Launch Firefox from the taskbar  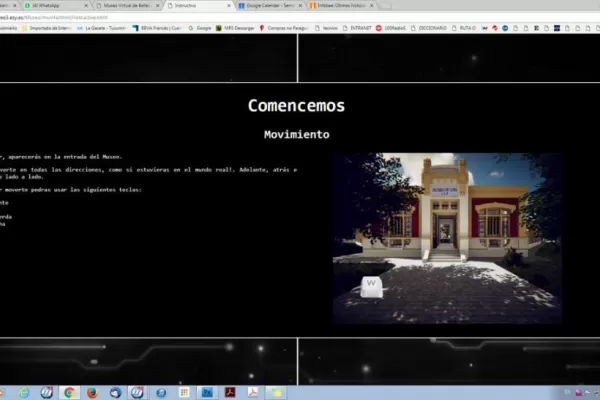click(x=92, y=393)
